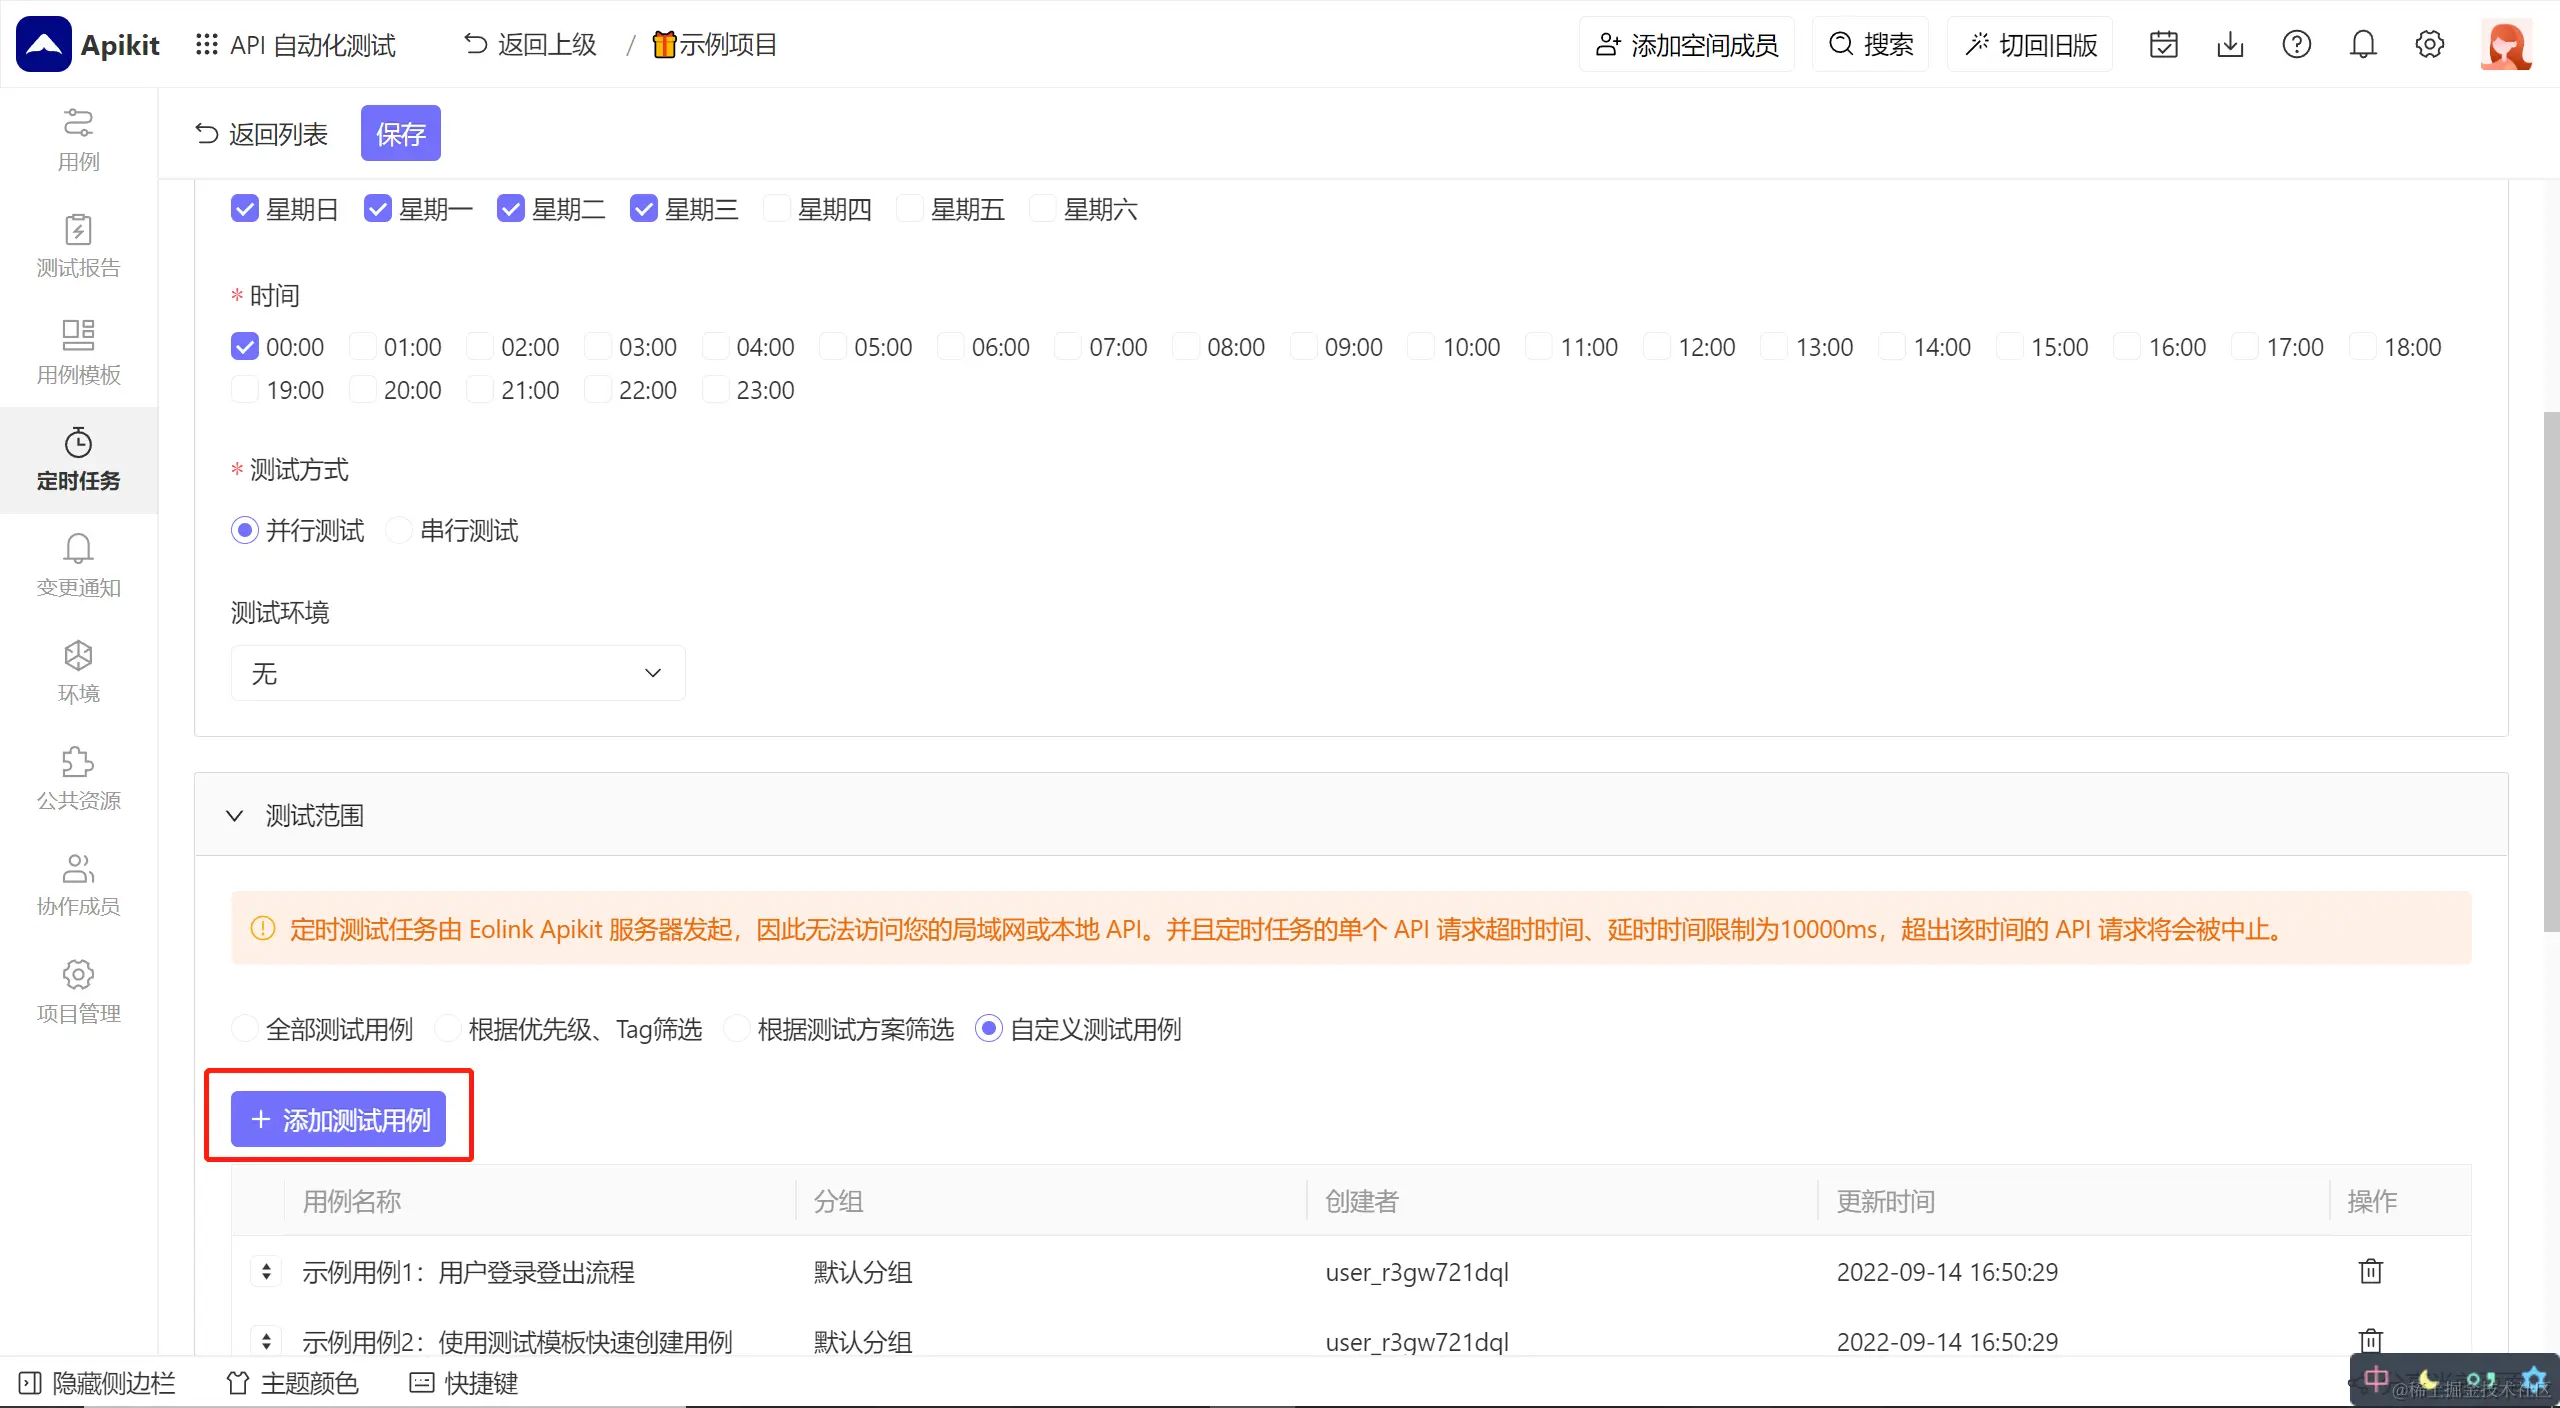The width and height of the screenshot is (2560, 1408).
Task: Open settings gear icon in header
Action: pyautogui.click(x=2429, y=45)
